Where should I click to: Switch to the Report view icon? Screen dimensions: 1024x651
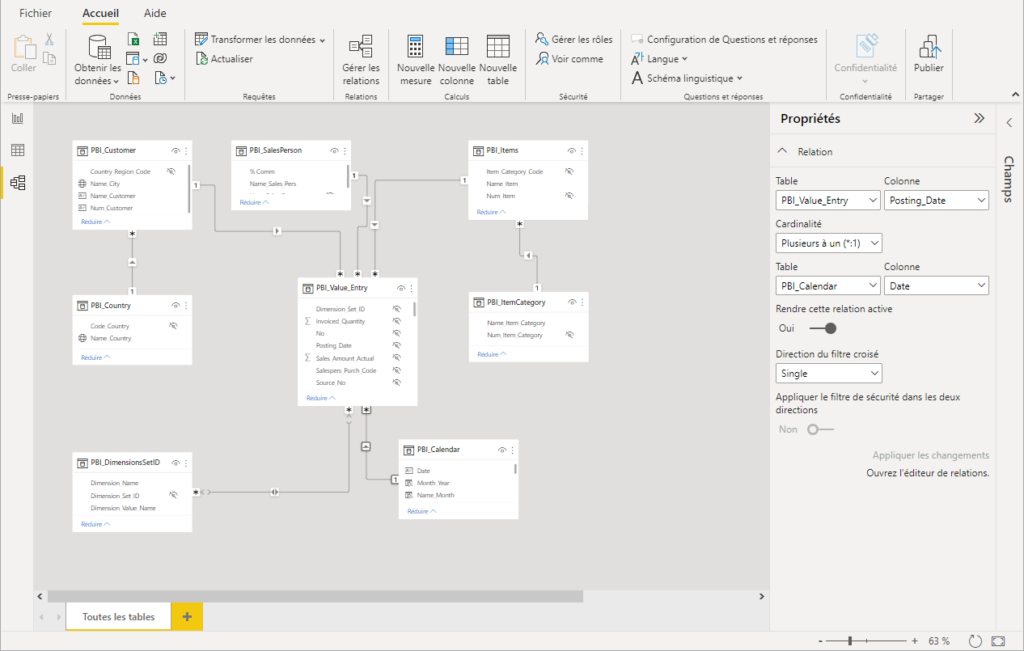[x=16, y=119]
